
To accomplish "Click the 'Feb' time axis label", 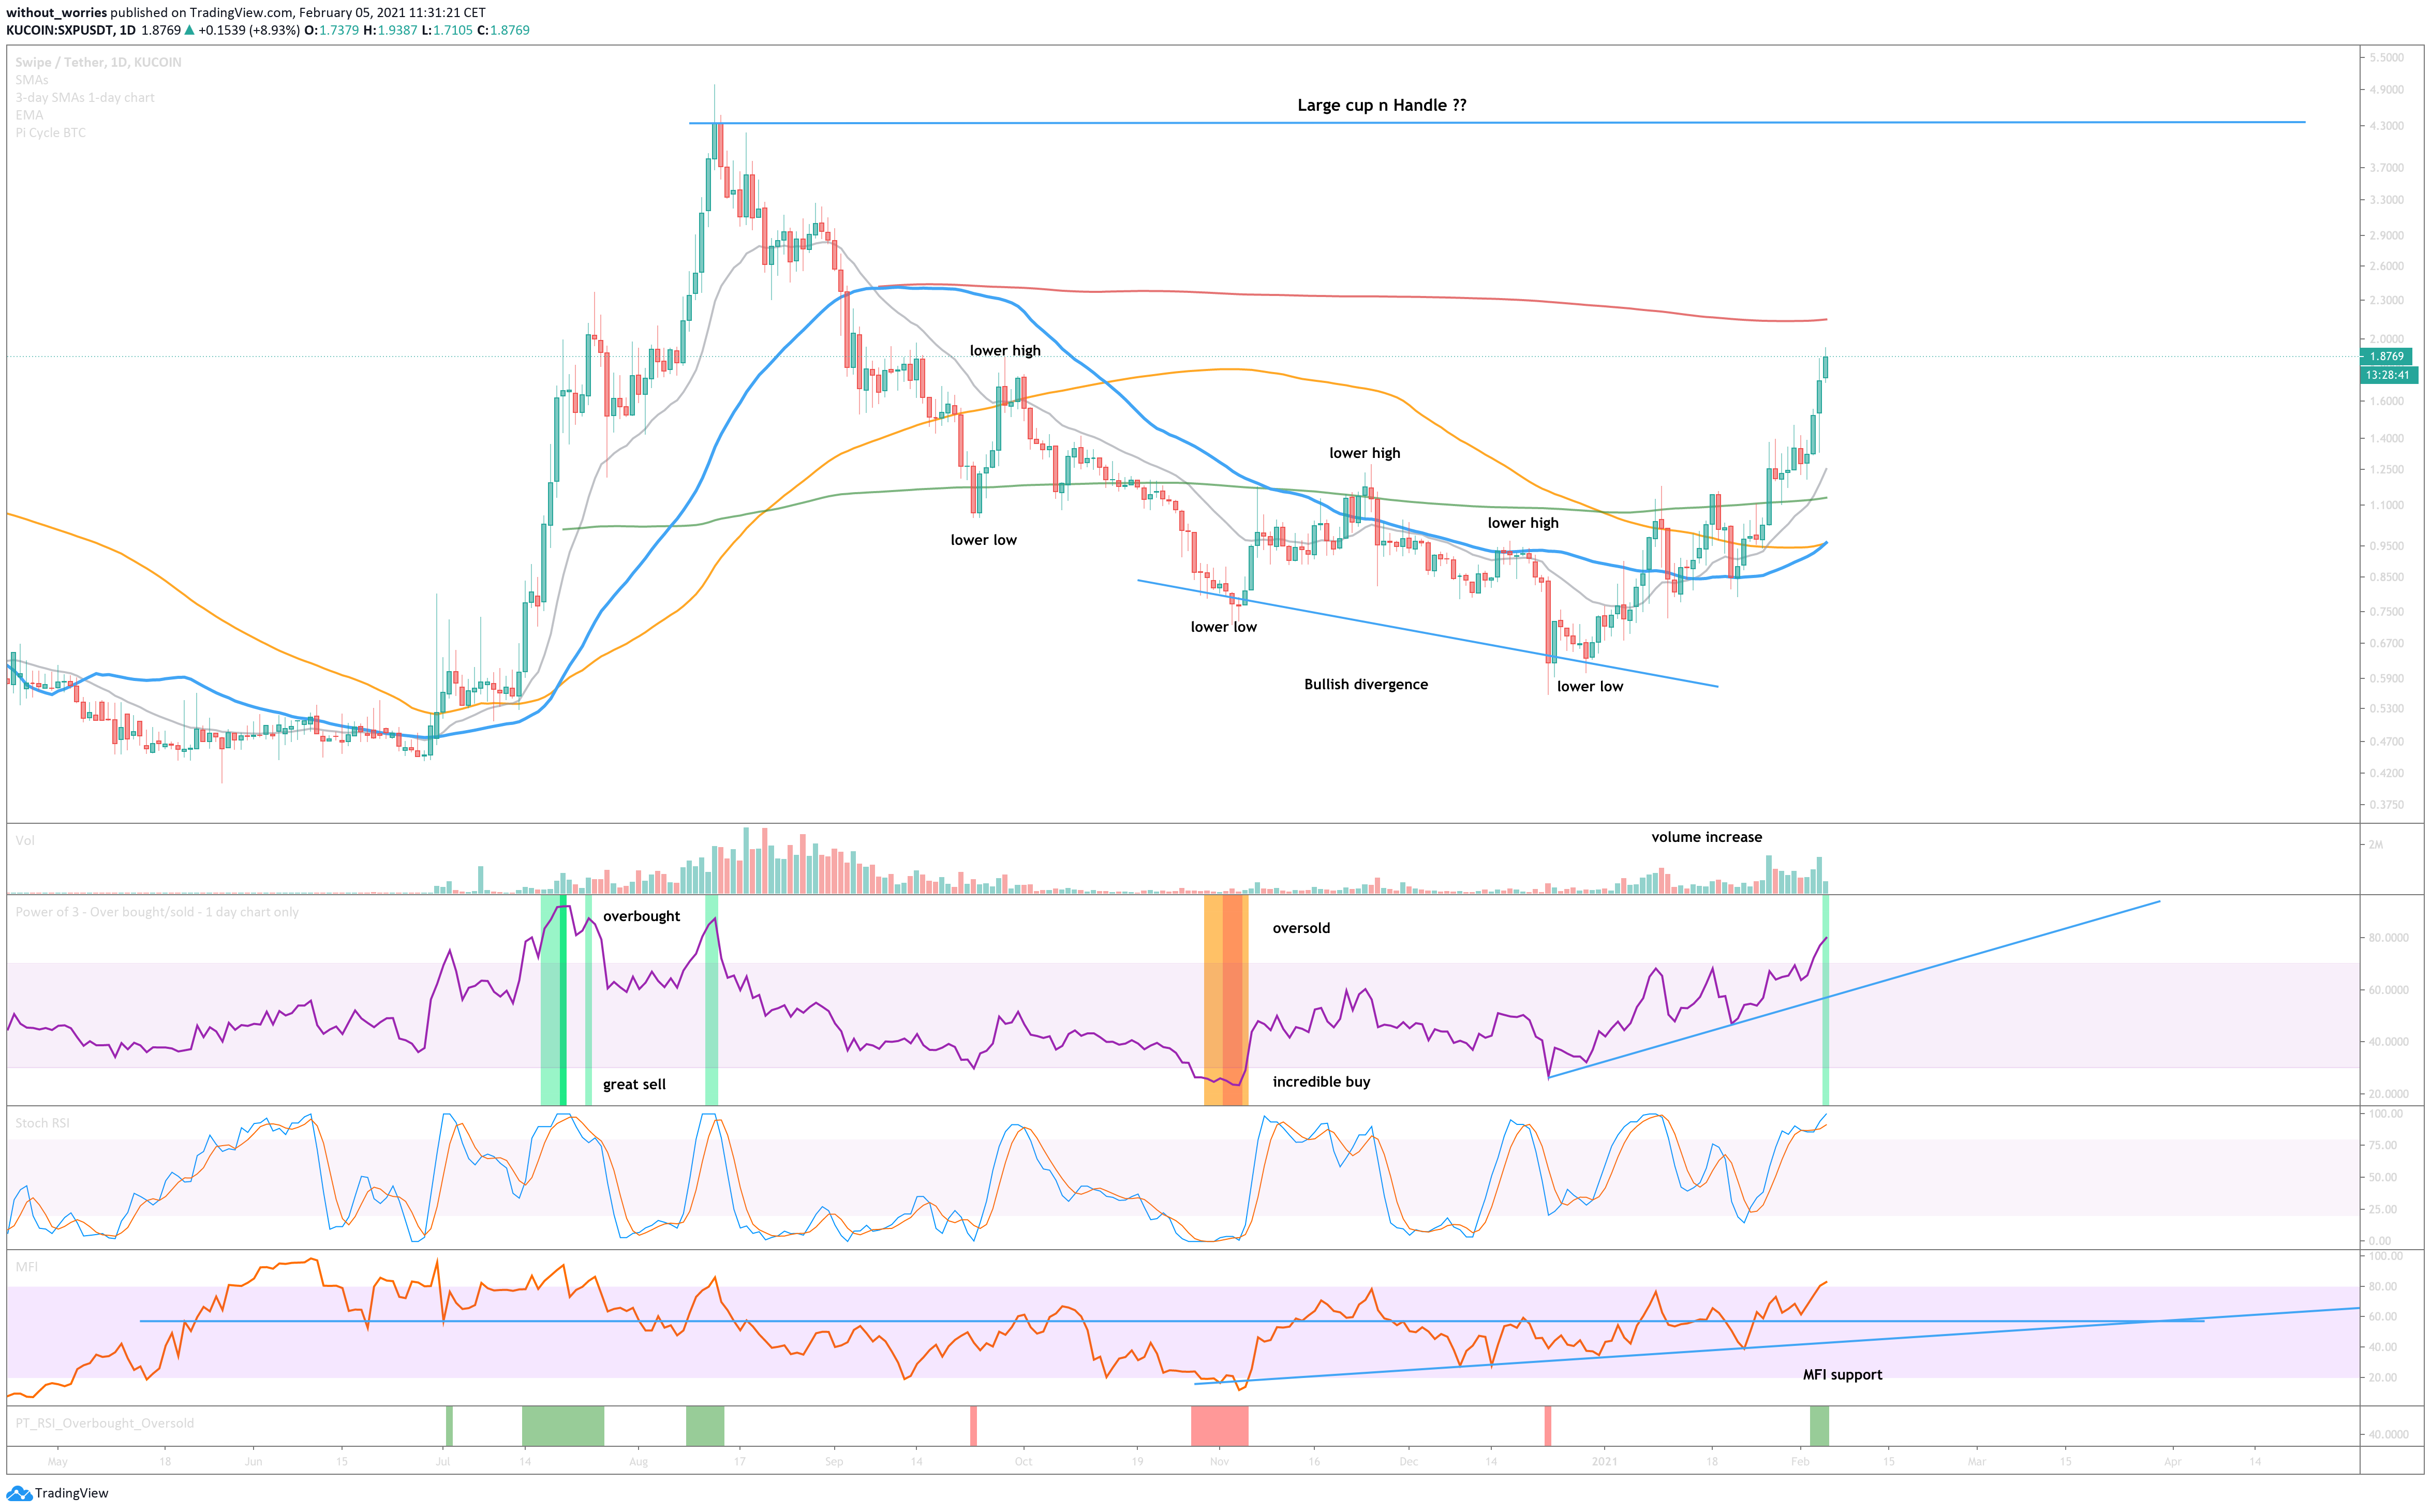I will pyautogui.click(x=1800, y=1462).
